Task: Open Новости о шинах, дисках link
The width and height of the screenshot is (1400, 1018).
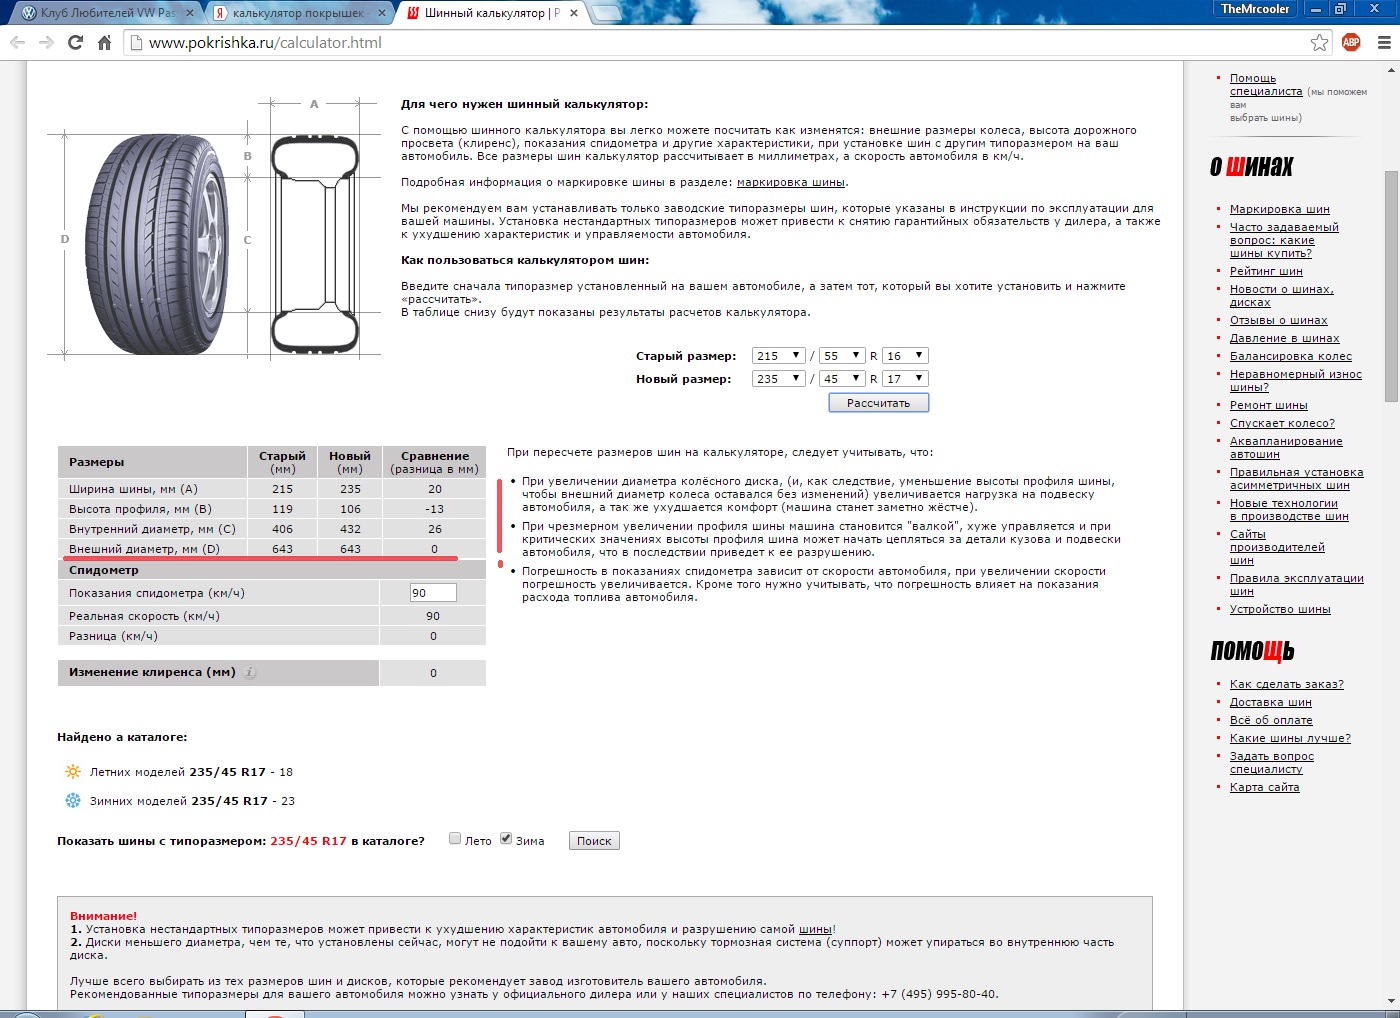Action: 1282,295
